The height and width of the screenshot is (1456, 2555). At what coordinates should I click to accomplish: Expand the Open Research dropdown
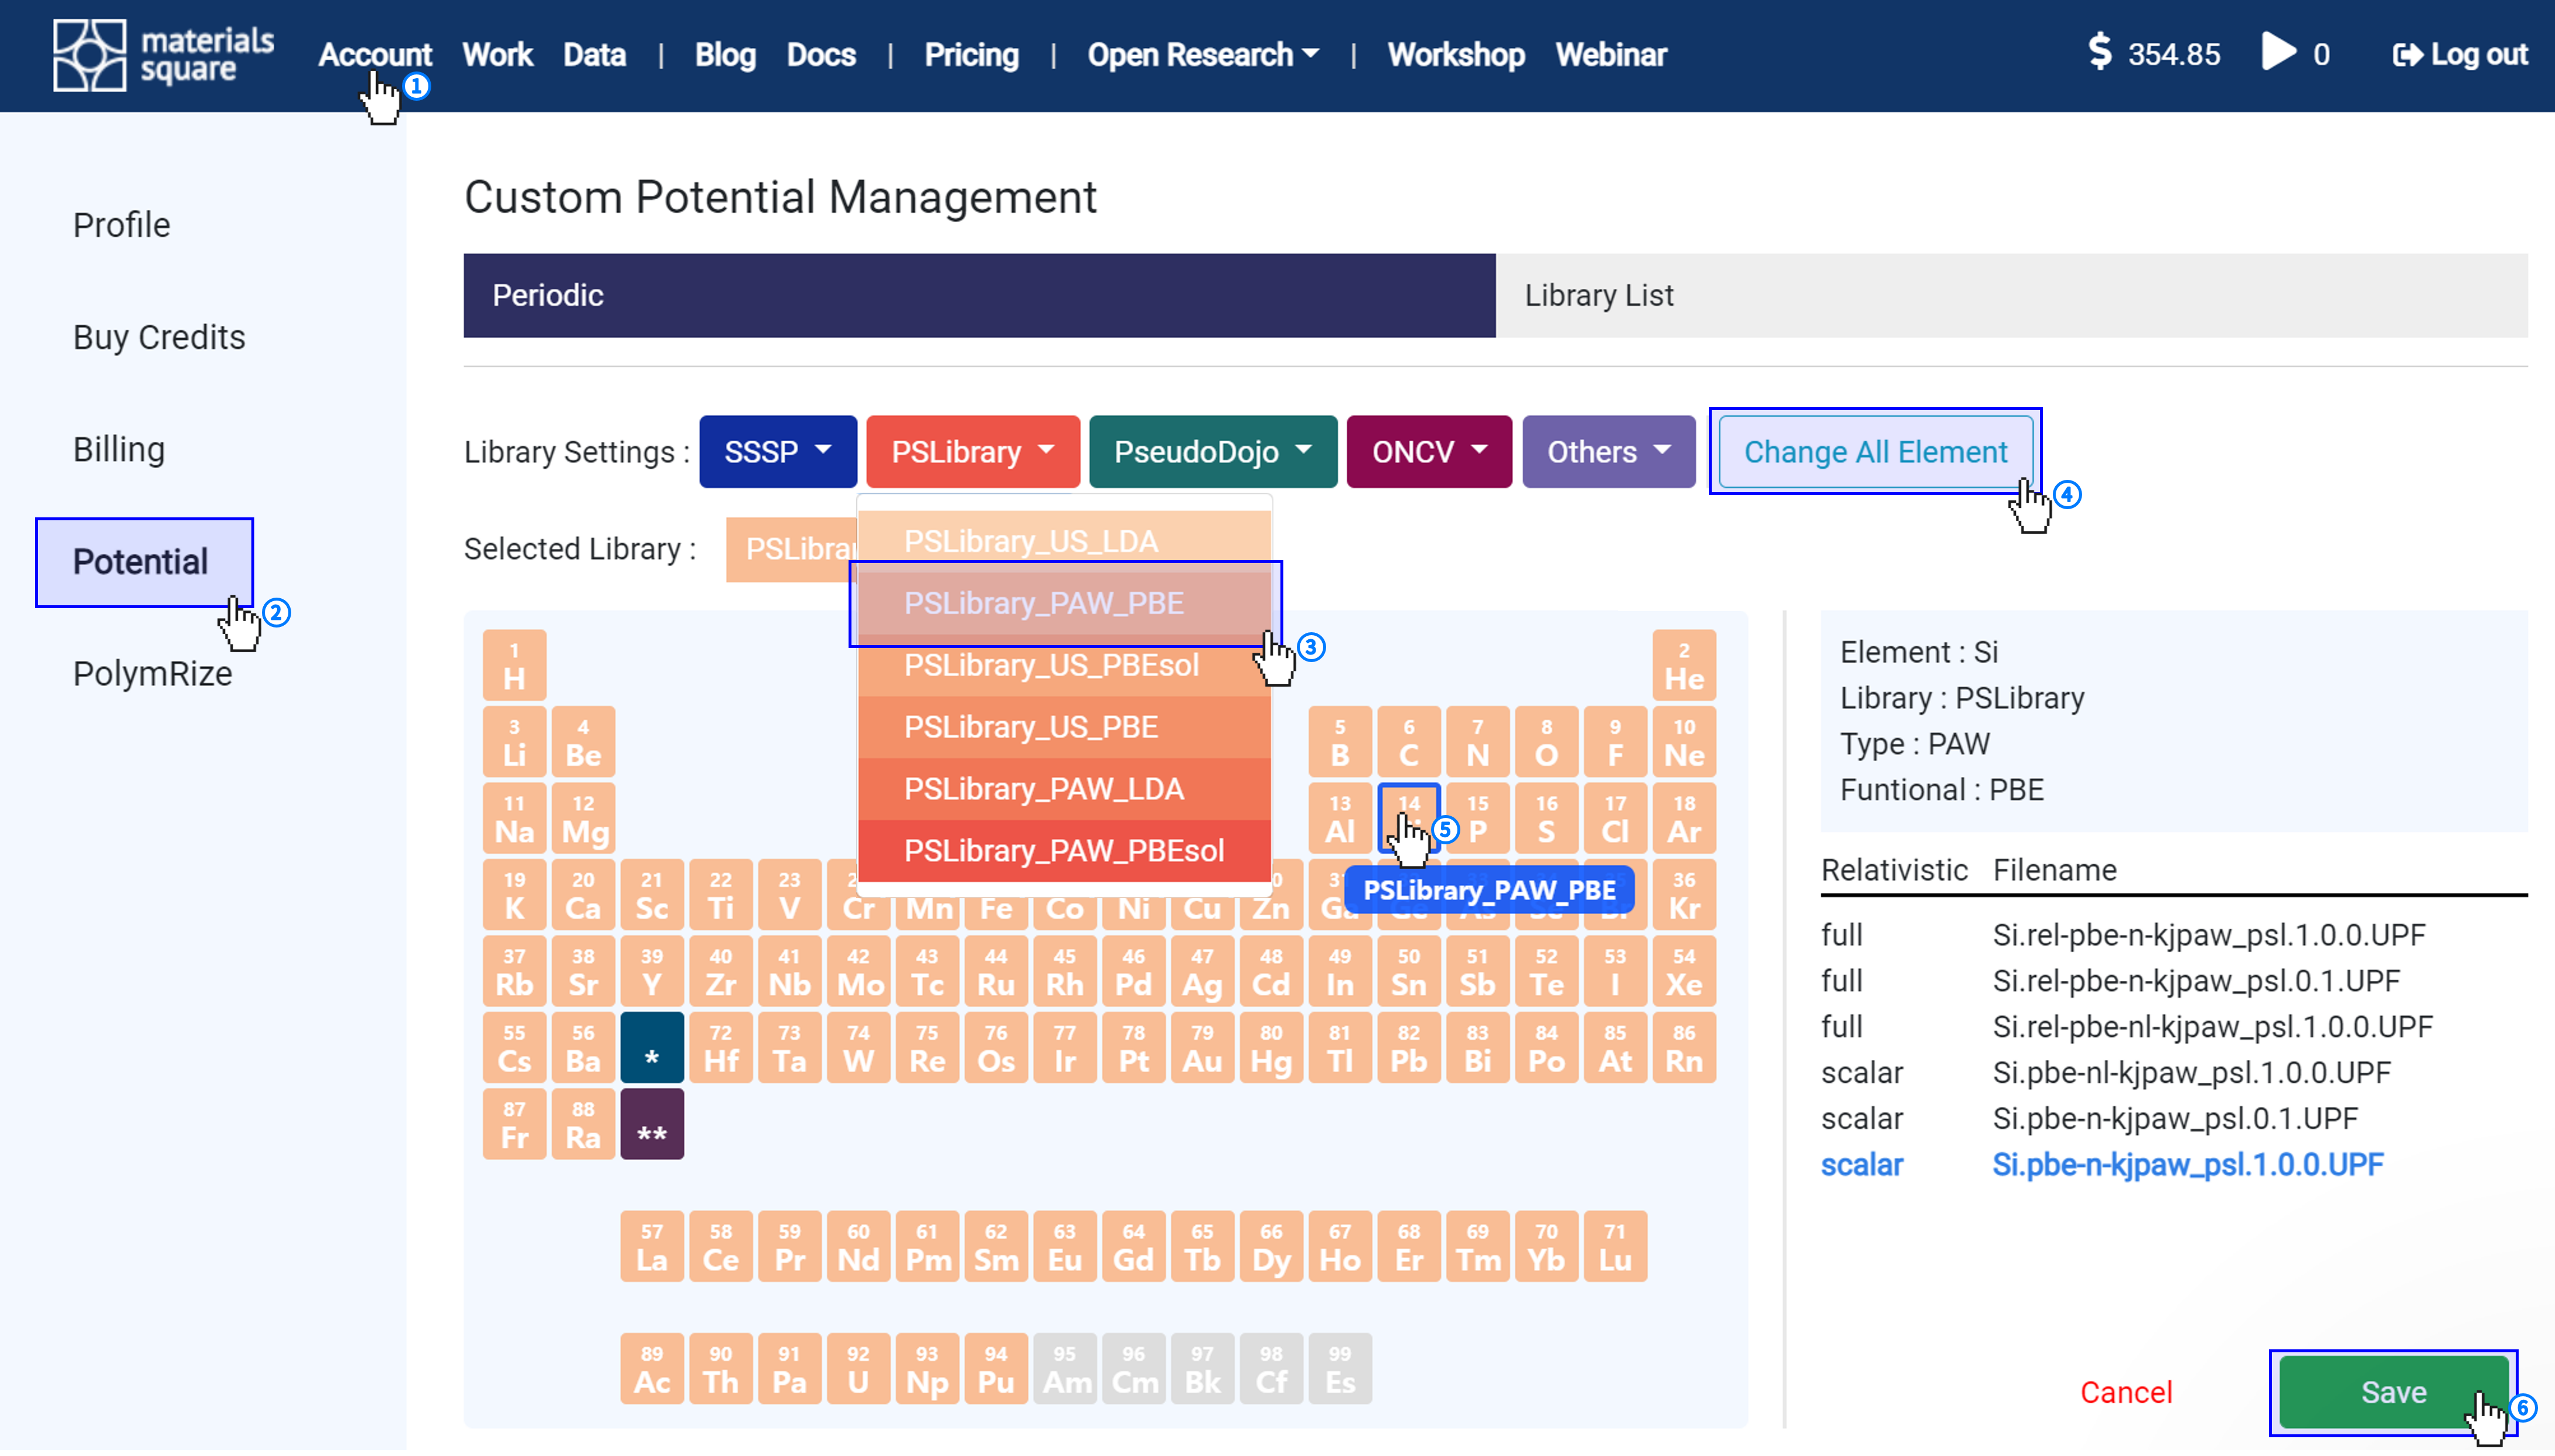1203,54
